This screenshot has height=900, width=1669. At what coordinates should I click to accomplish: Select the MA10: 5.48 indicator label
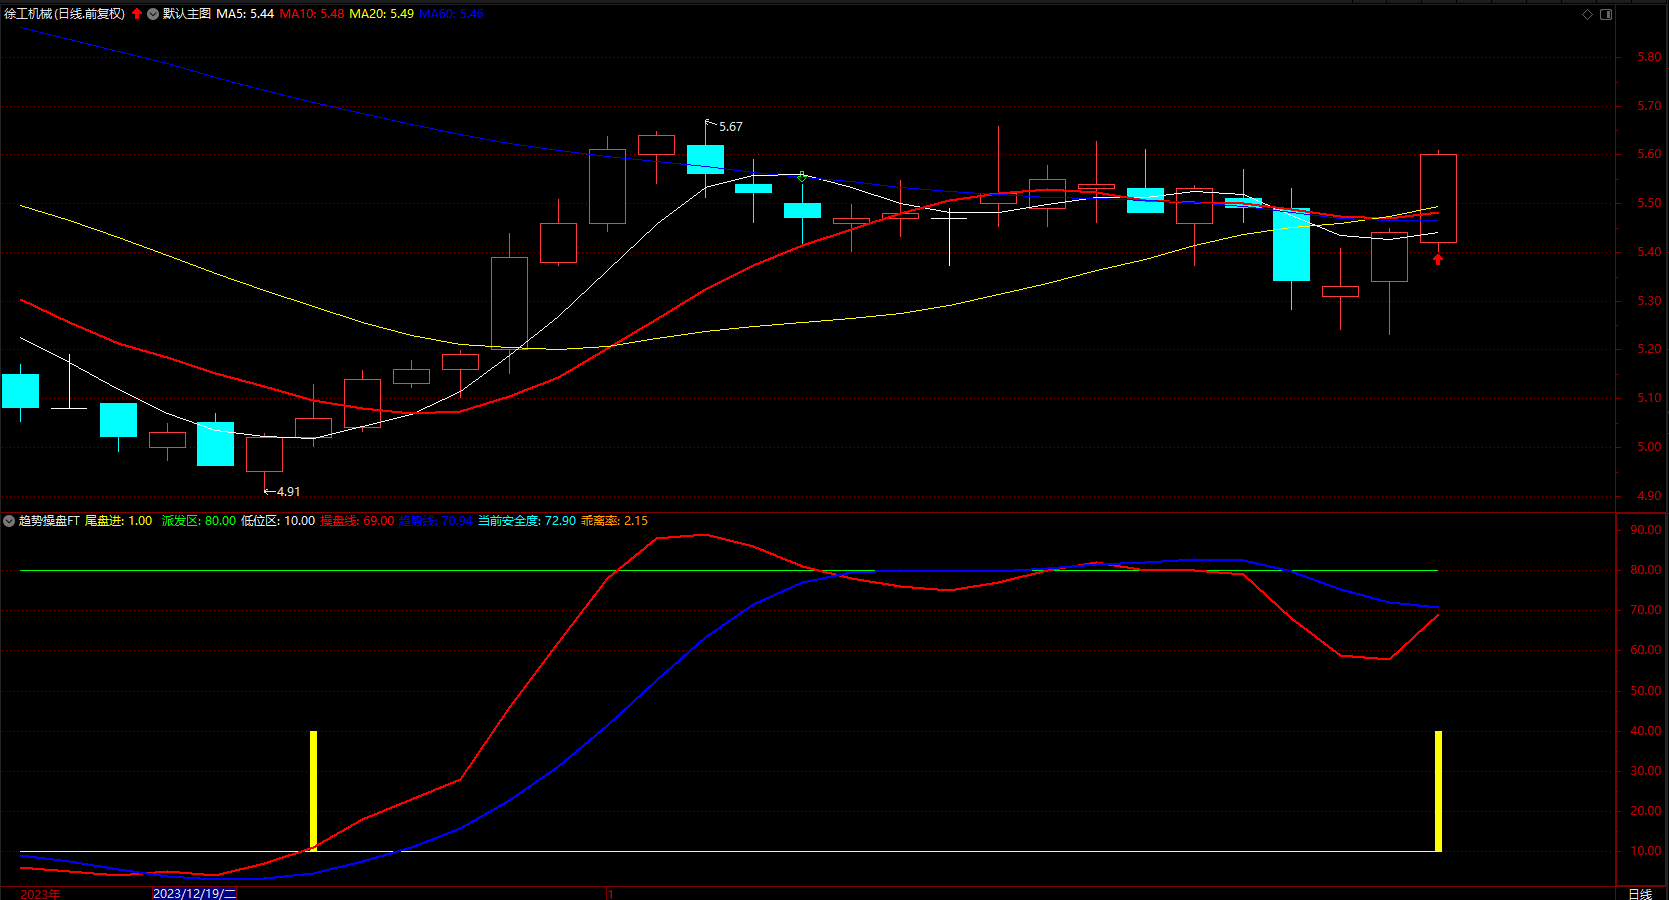click(312, 14)
